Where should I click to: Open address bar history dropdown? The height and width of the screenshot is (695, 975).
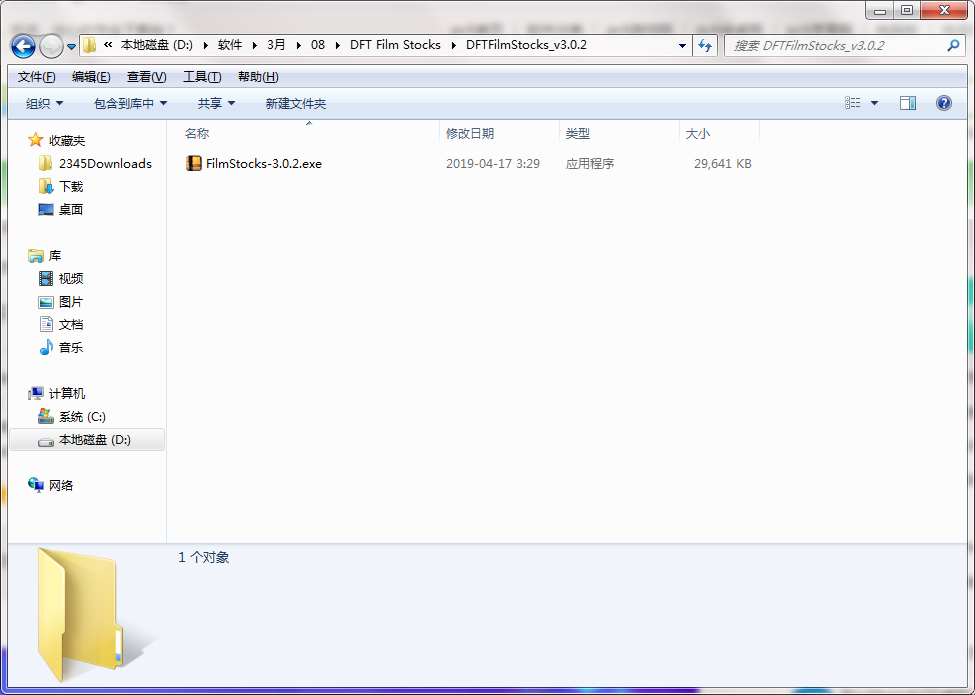pos(682,45)
